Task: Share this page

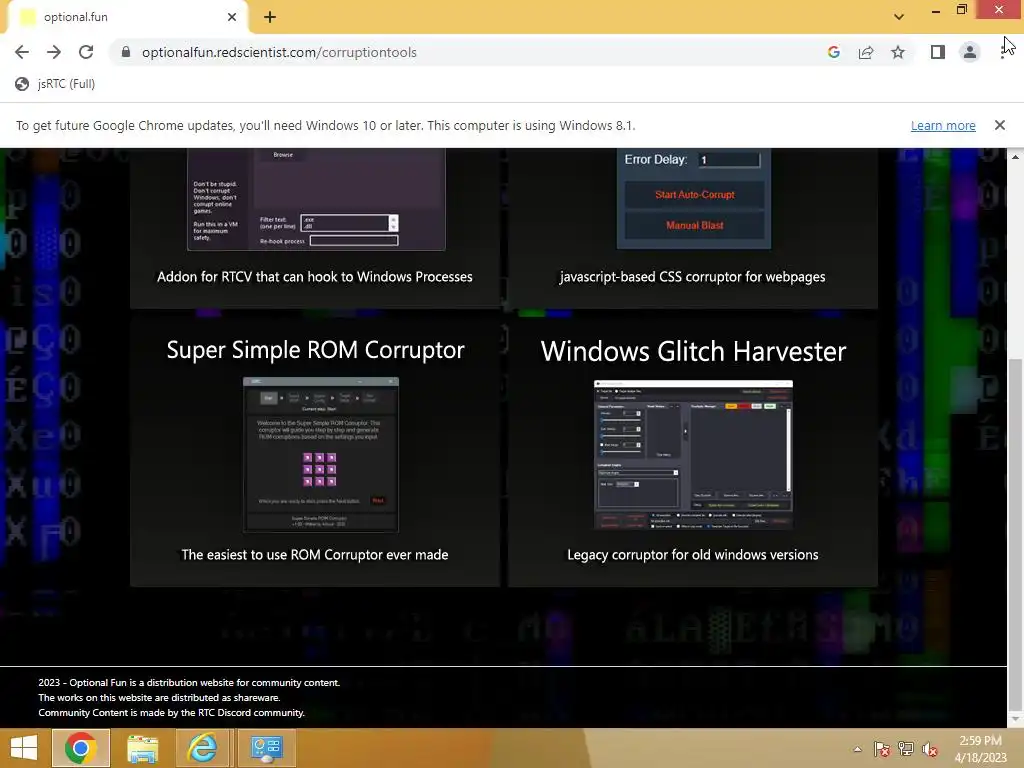Action: 866,52
